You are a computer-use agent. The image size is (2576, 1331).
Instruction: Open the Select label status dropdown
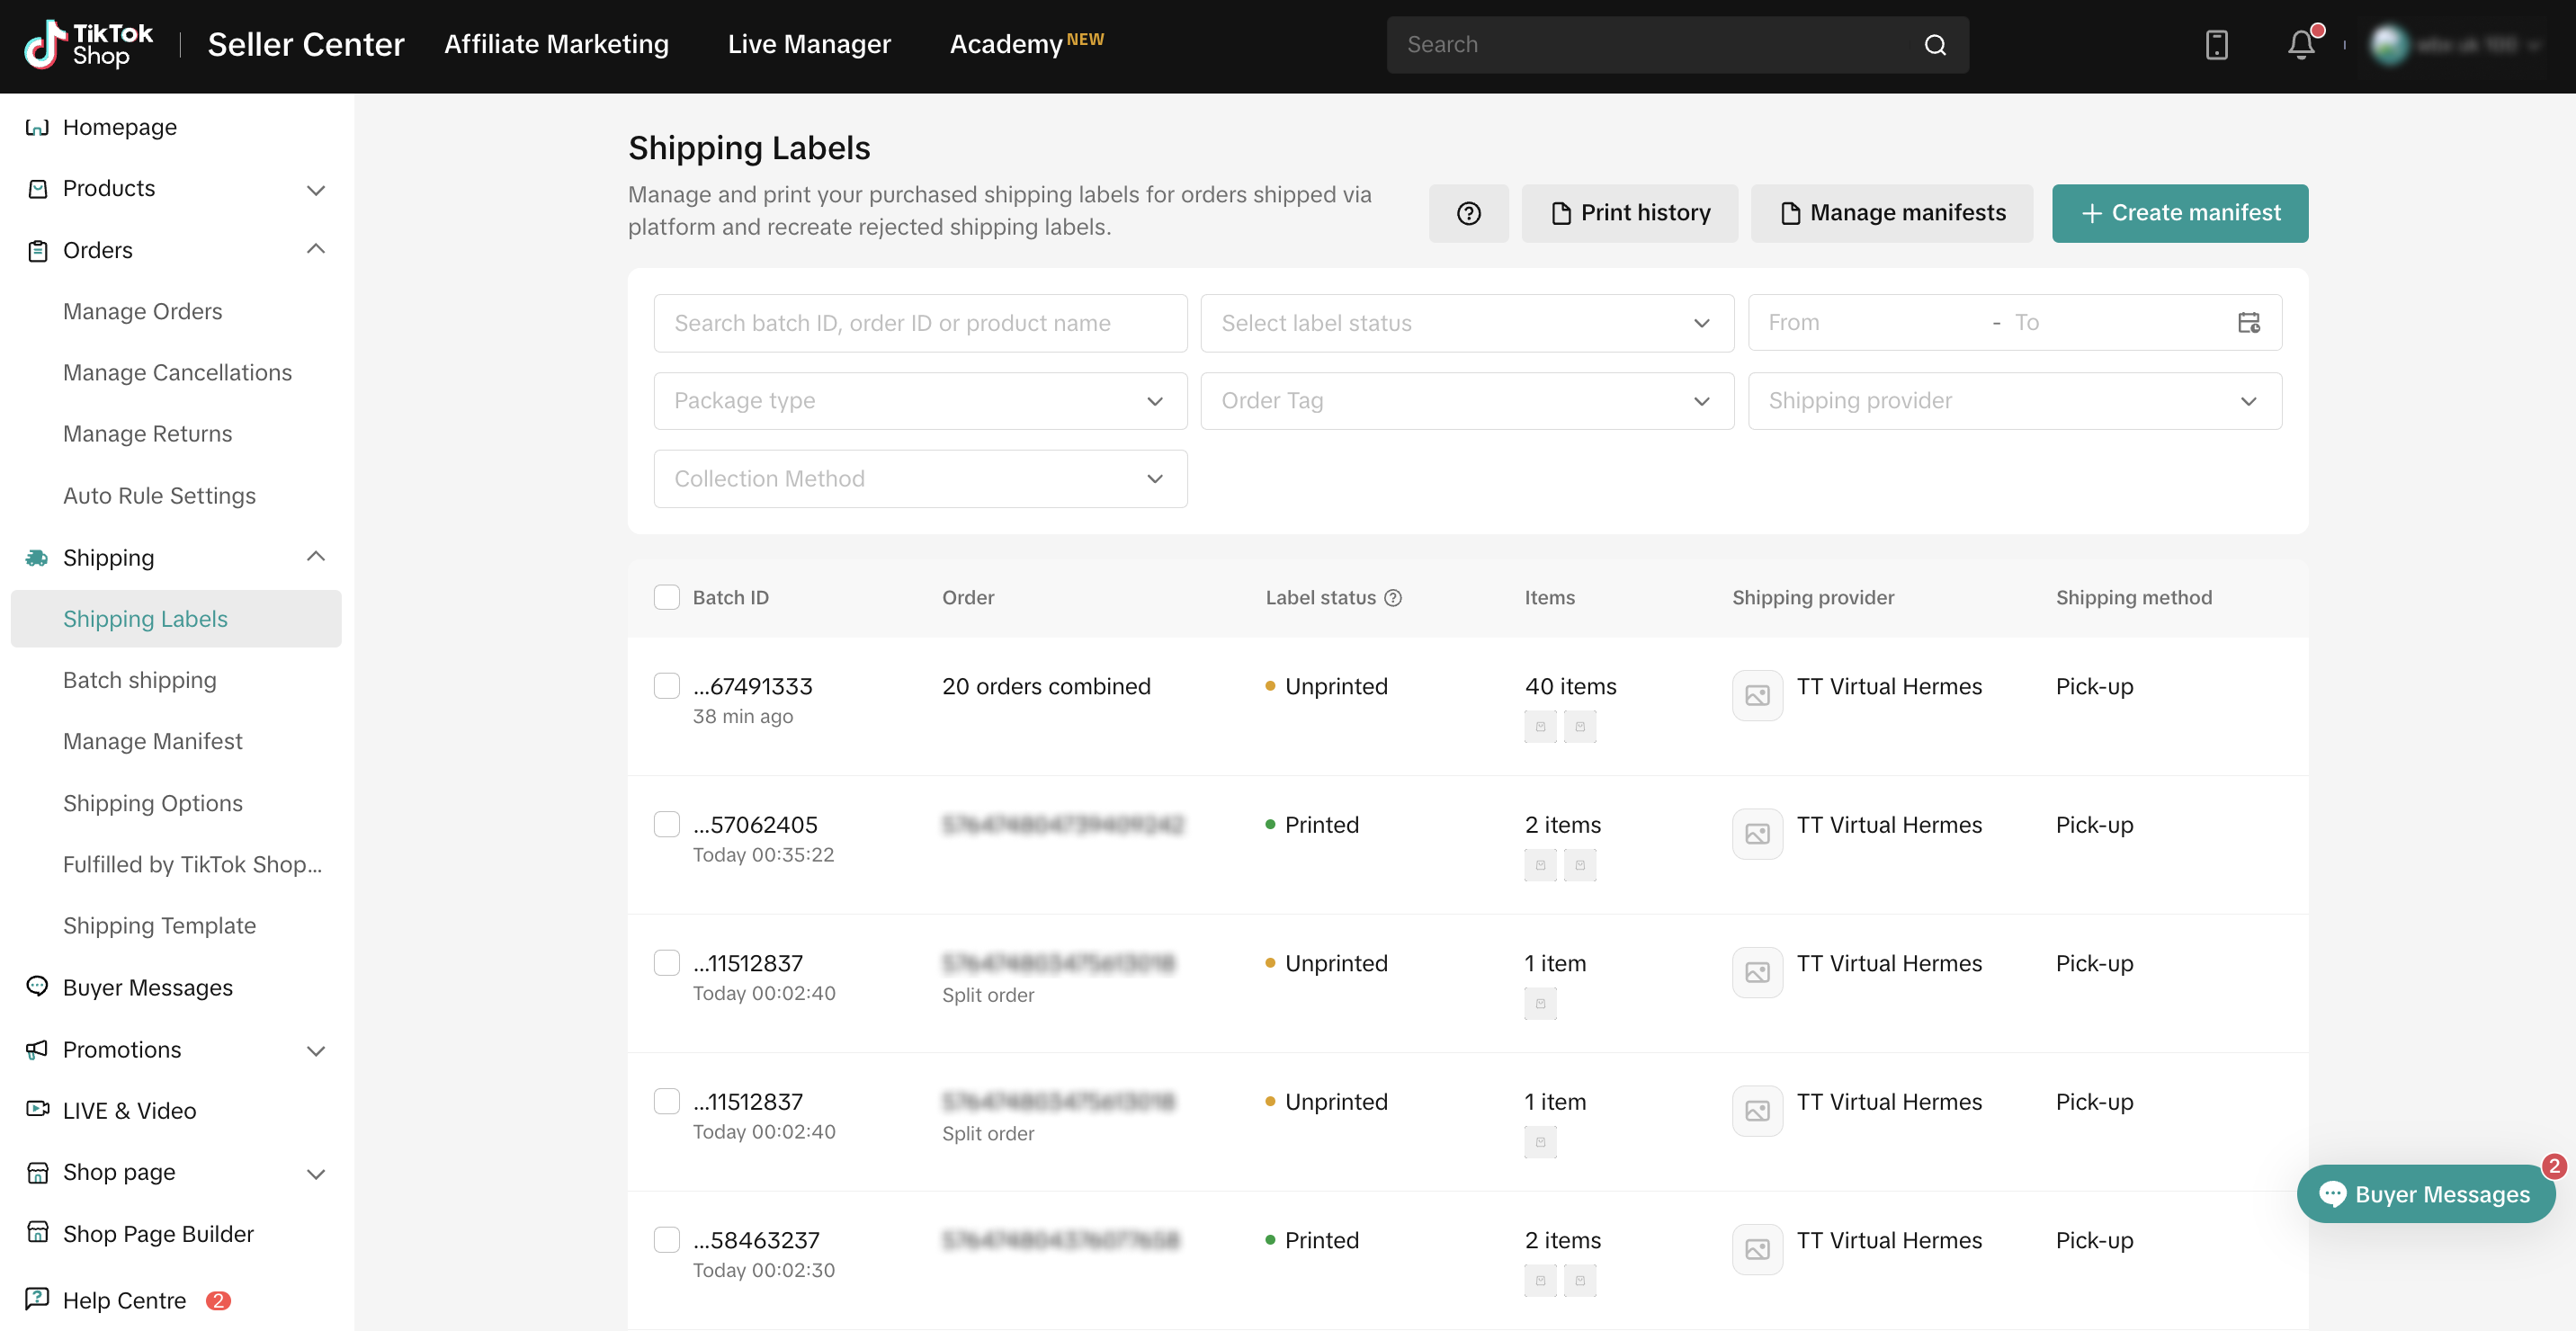(x=1466, y=323)
